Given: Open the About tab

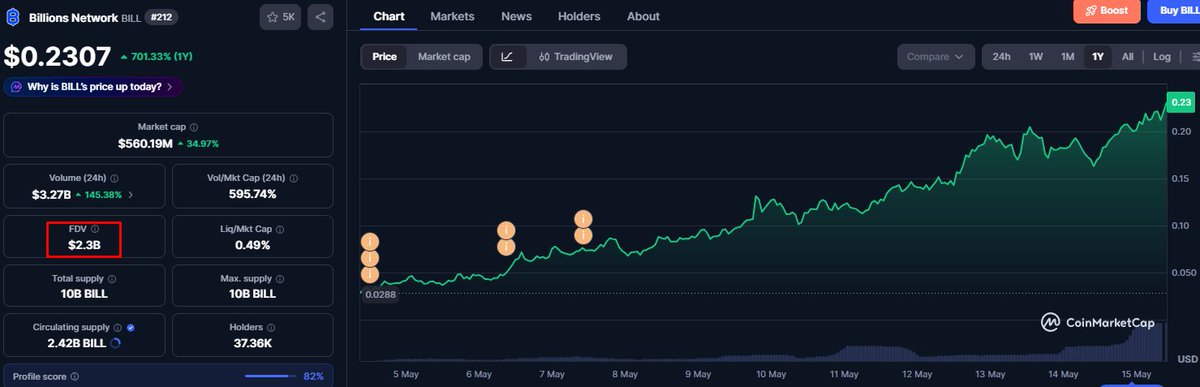Looking at the screenshot, I should 643,16.
